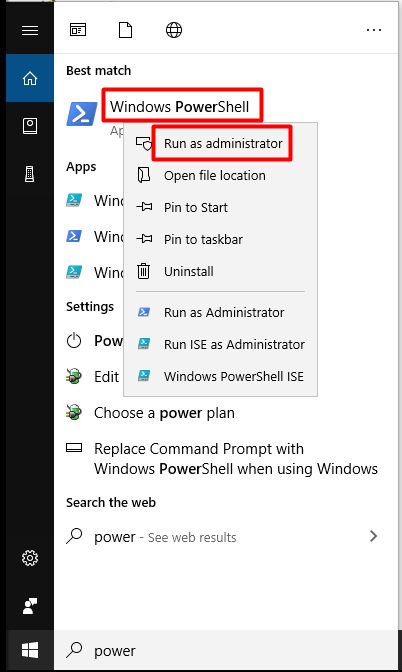Open the Notebook icon in sidebar

[x=30, y=126]
